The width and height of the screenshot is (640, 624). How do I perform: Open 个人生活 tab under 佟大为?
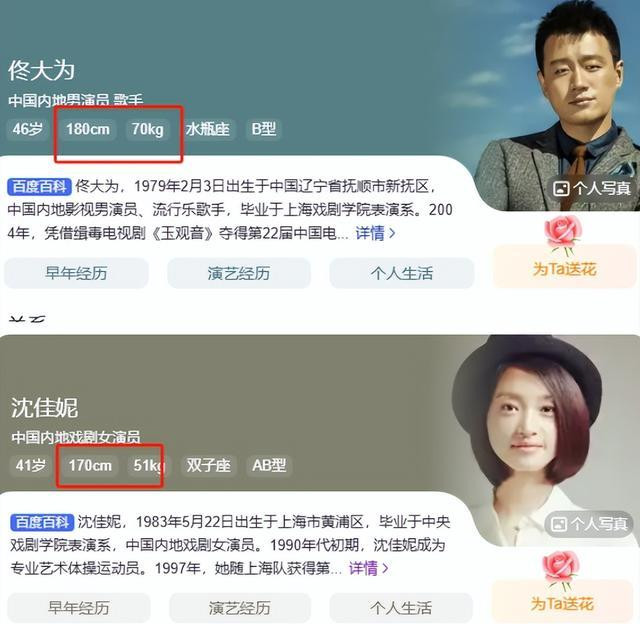(402, 273)
